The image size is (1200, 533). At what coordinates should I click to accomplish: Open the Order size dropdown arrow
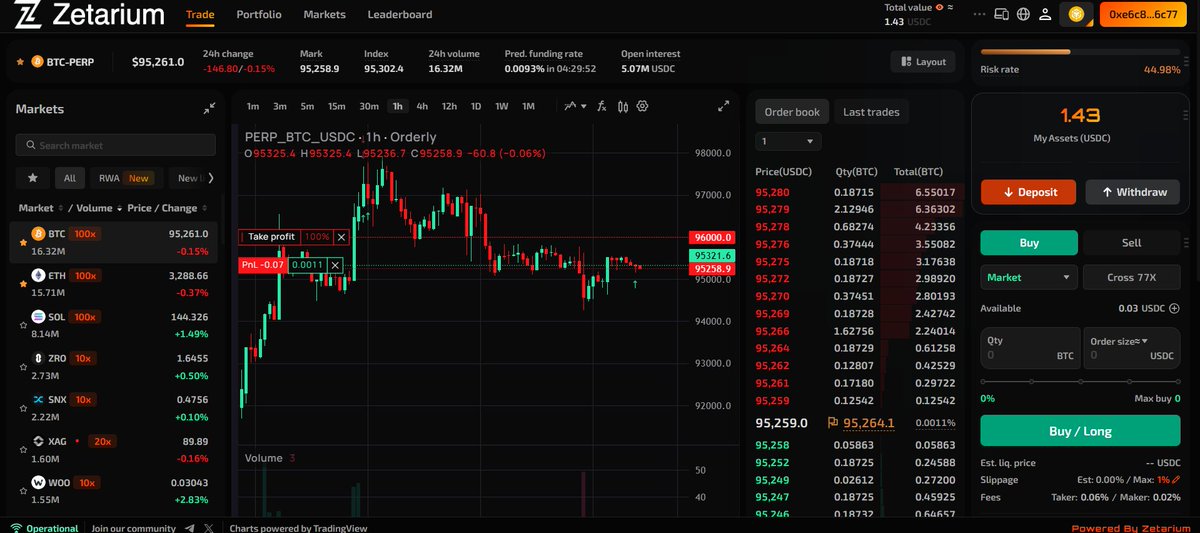1144,341
